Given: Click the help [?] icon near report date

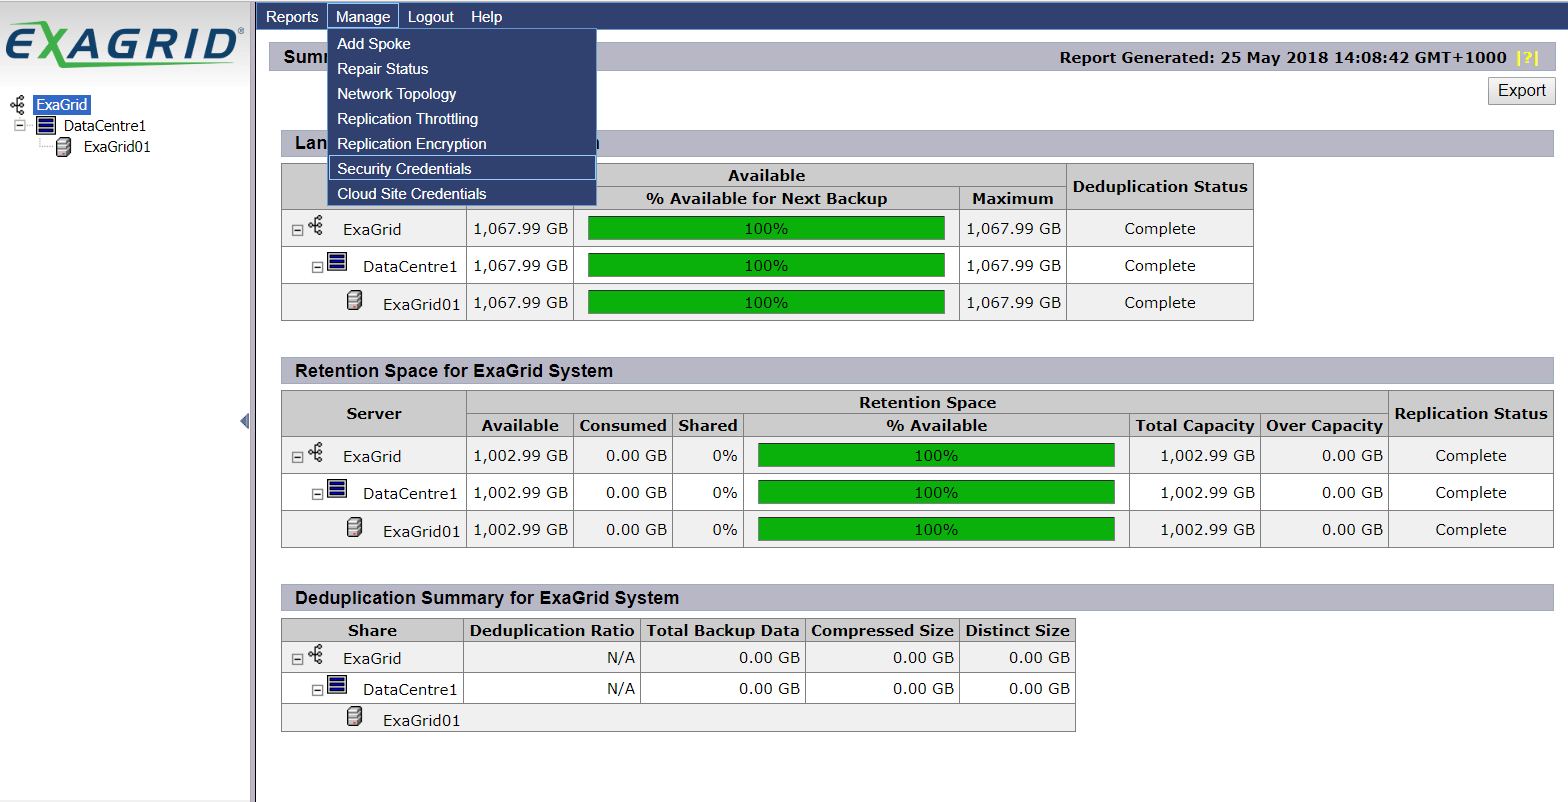Looking at the screenshot, I should pyautogui.click(x=1527, y=58).
